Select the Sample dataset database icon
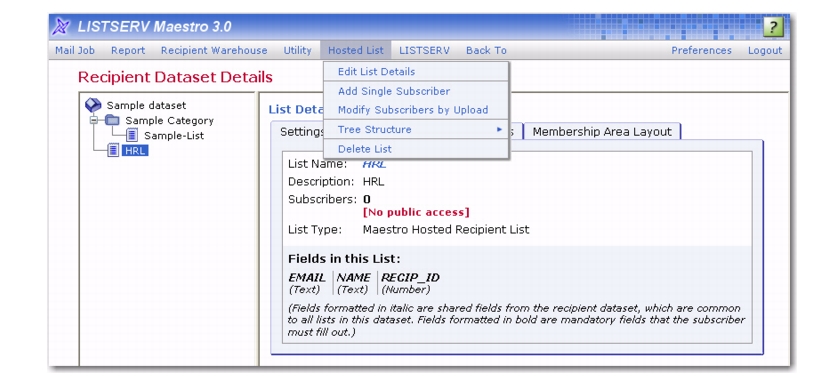The width and height of the screenshot is (830, 382). 93,105
